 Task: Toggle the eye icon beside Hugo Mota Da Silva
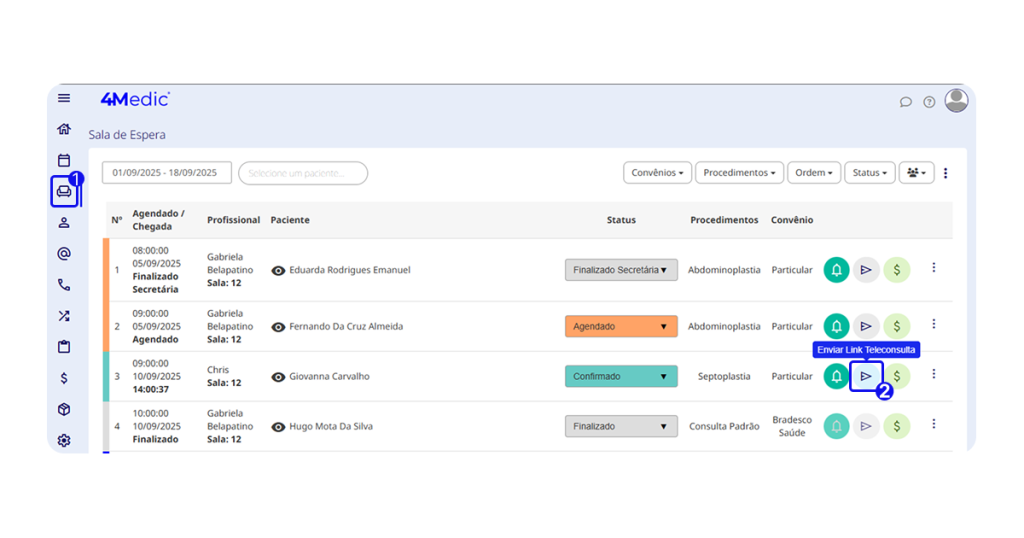tap(279, 427)
